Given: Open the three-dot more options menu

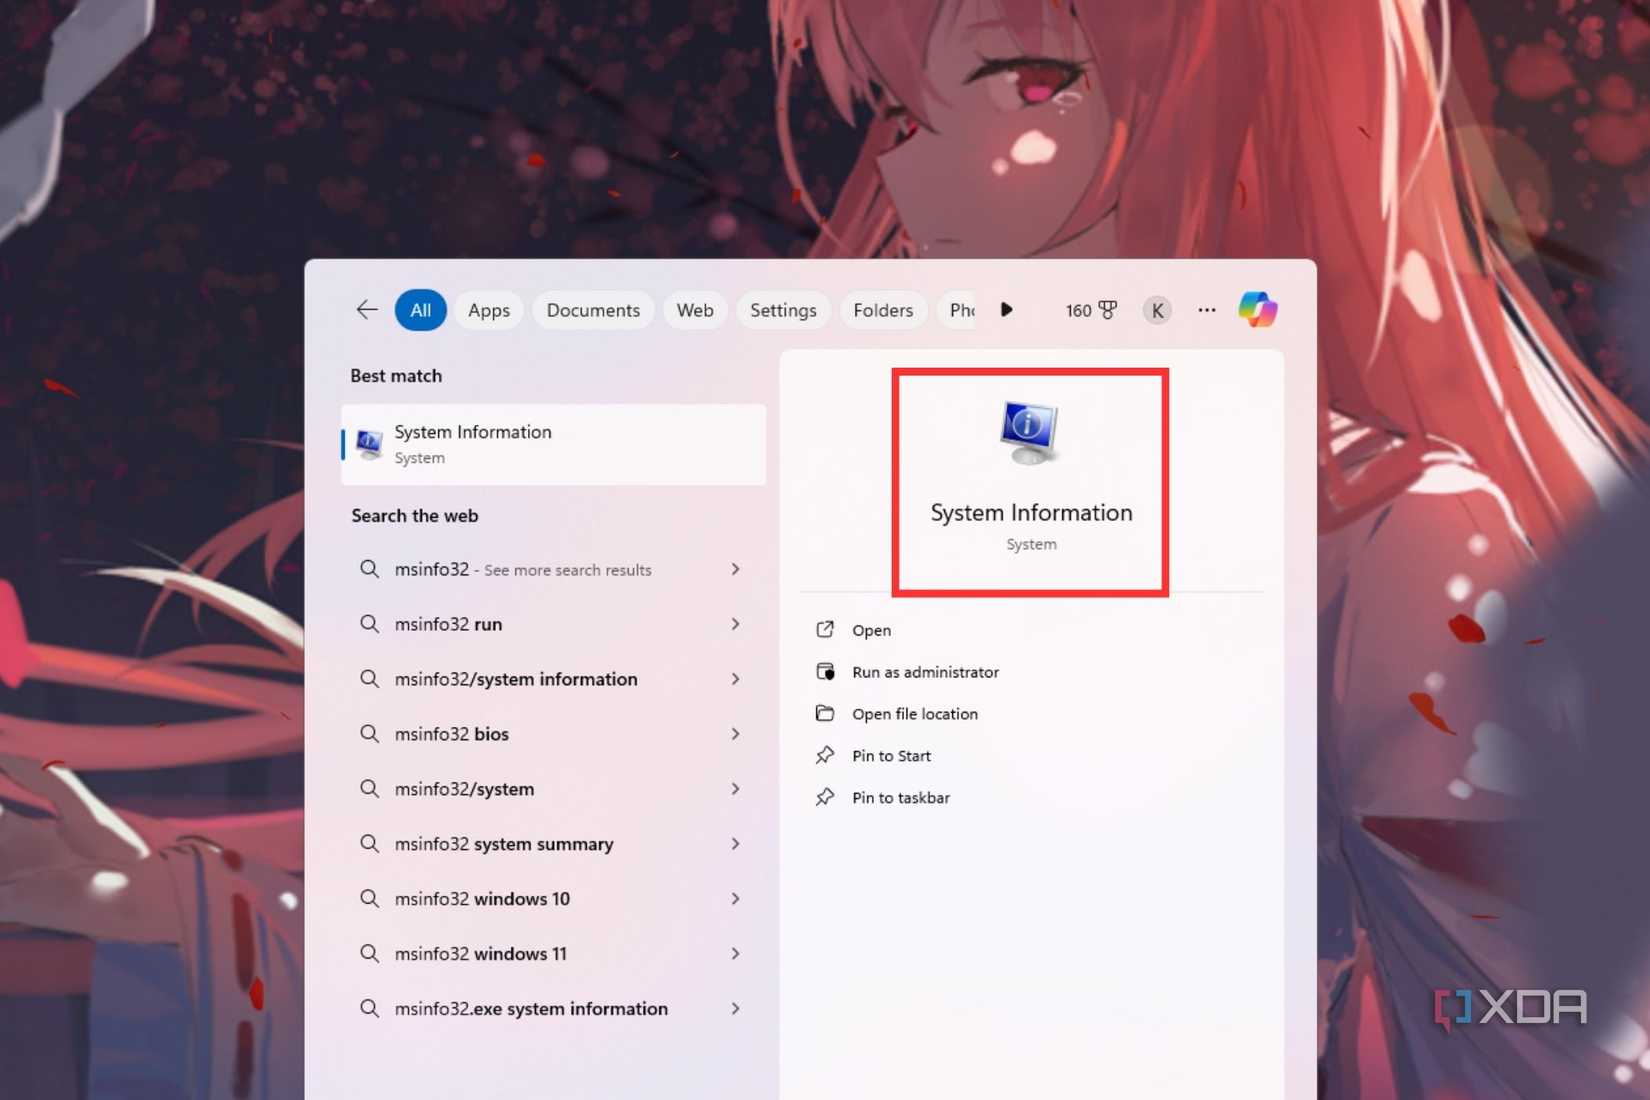Looking at the screenshot, I should pos(1207,310).
